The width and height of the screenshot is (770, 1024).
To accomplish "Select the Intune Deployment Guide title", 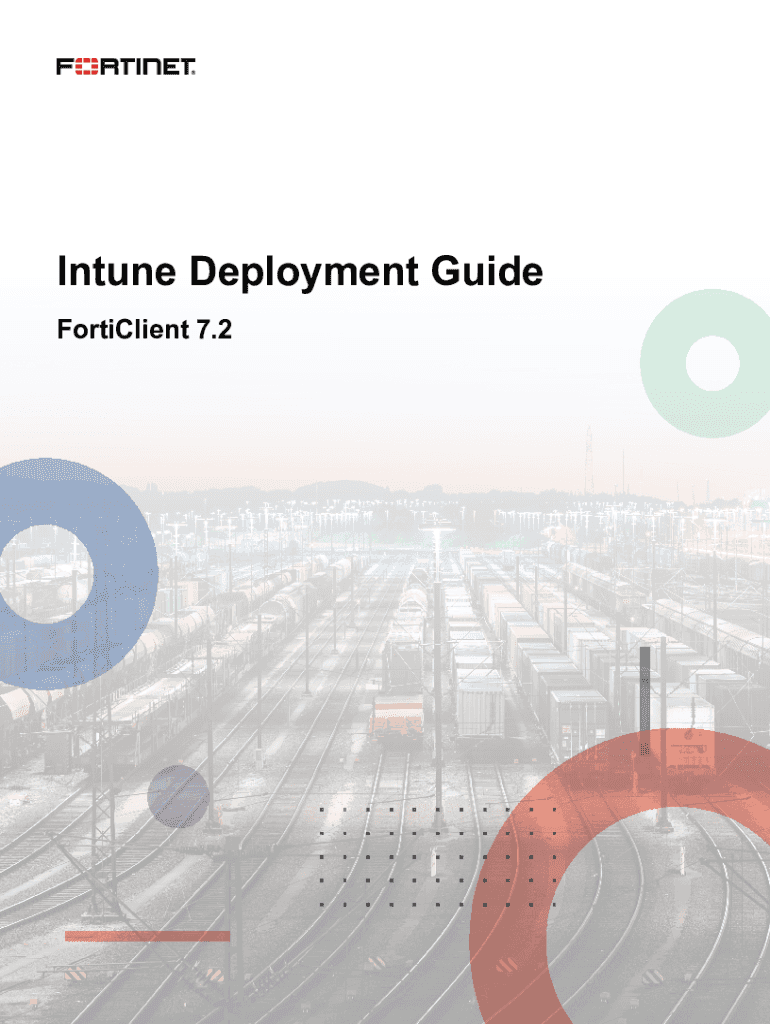I will pos(299,273).
